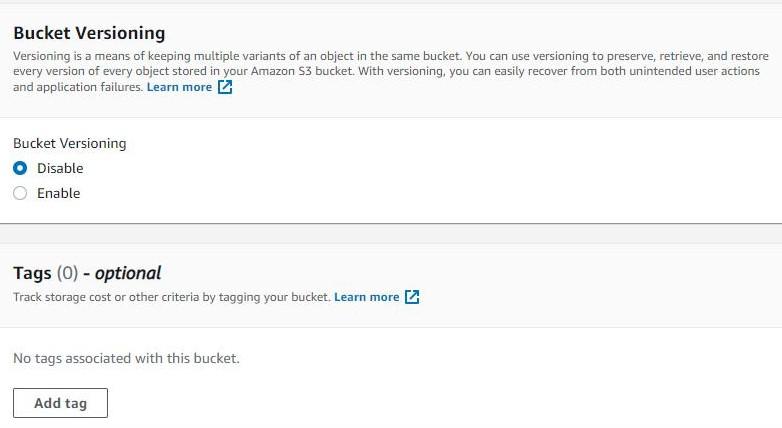This screenshot has height=428, width=782.
Task: Click the "Enable" option label text
Action: click(x=58, y=193)
